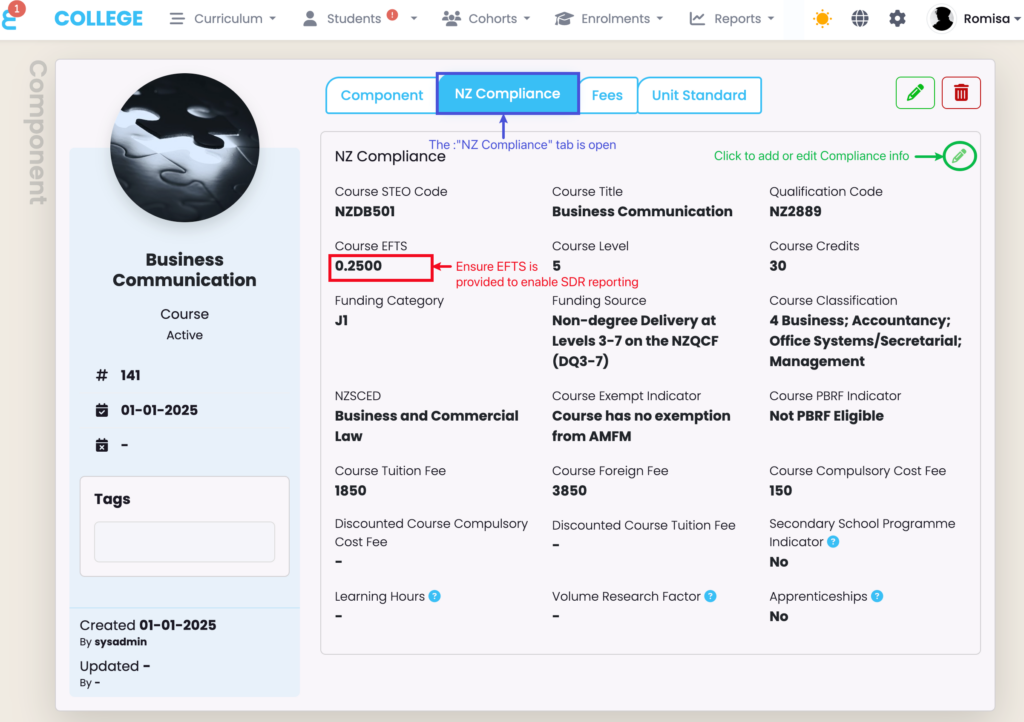
Task: Click the Learning Hours help icon
Action: 435,596
